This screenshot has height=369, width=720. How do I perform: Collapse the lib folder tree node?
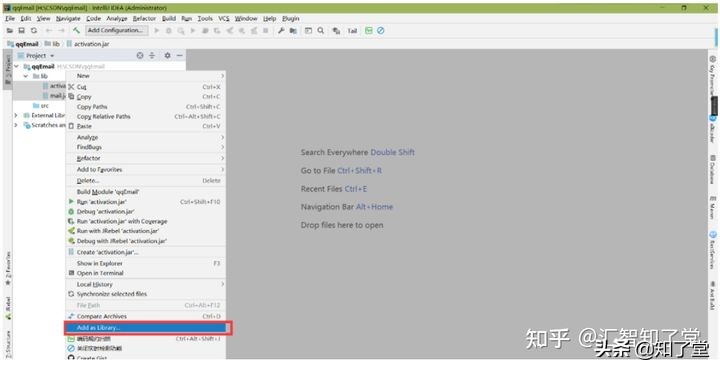[26, 76]
